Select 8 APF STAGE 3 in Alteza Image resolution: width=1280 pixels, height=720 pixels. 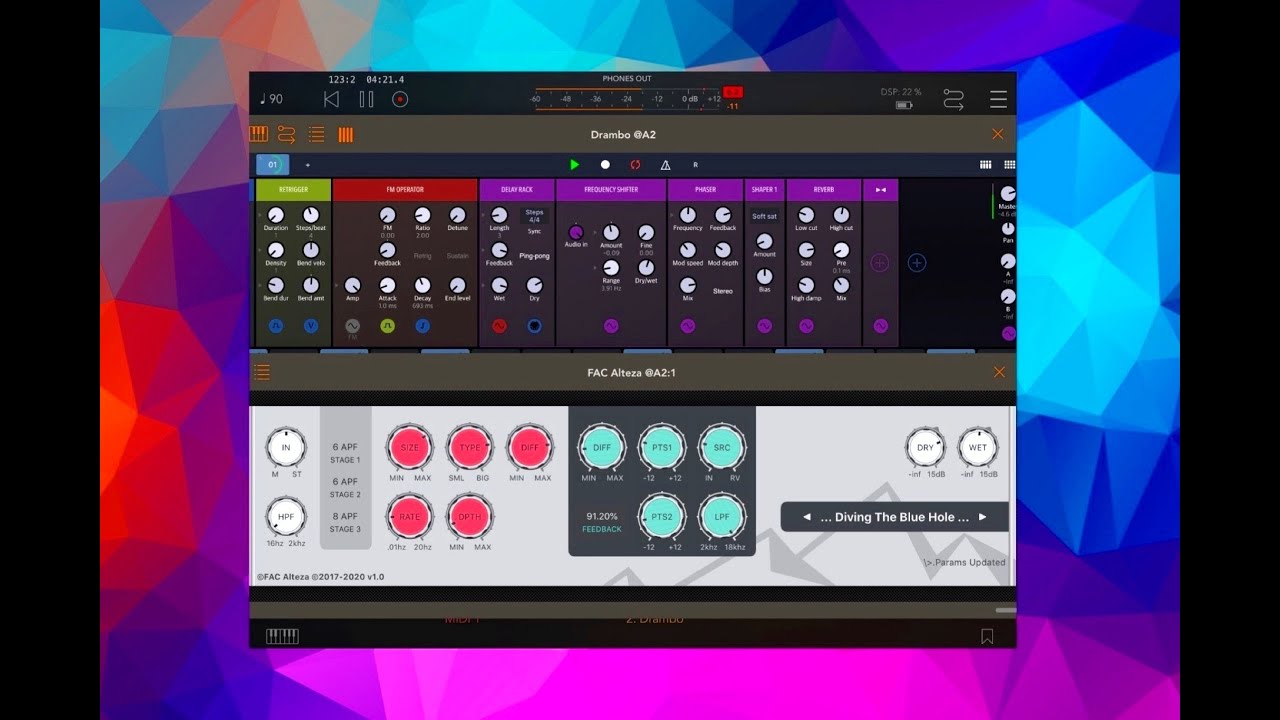(x=345, y=522)
